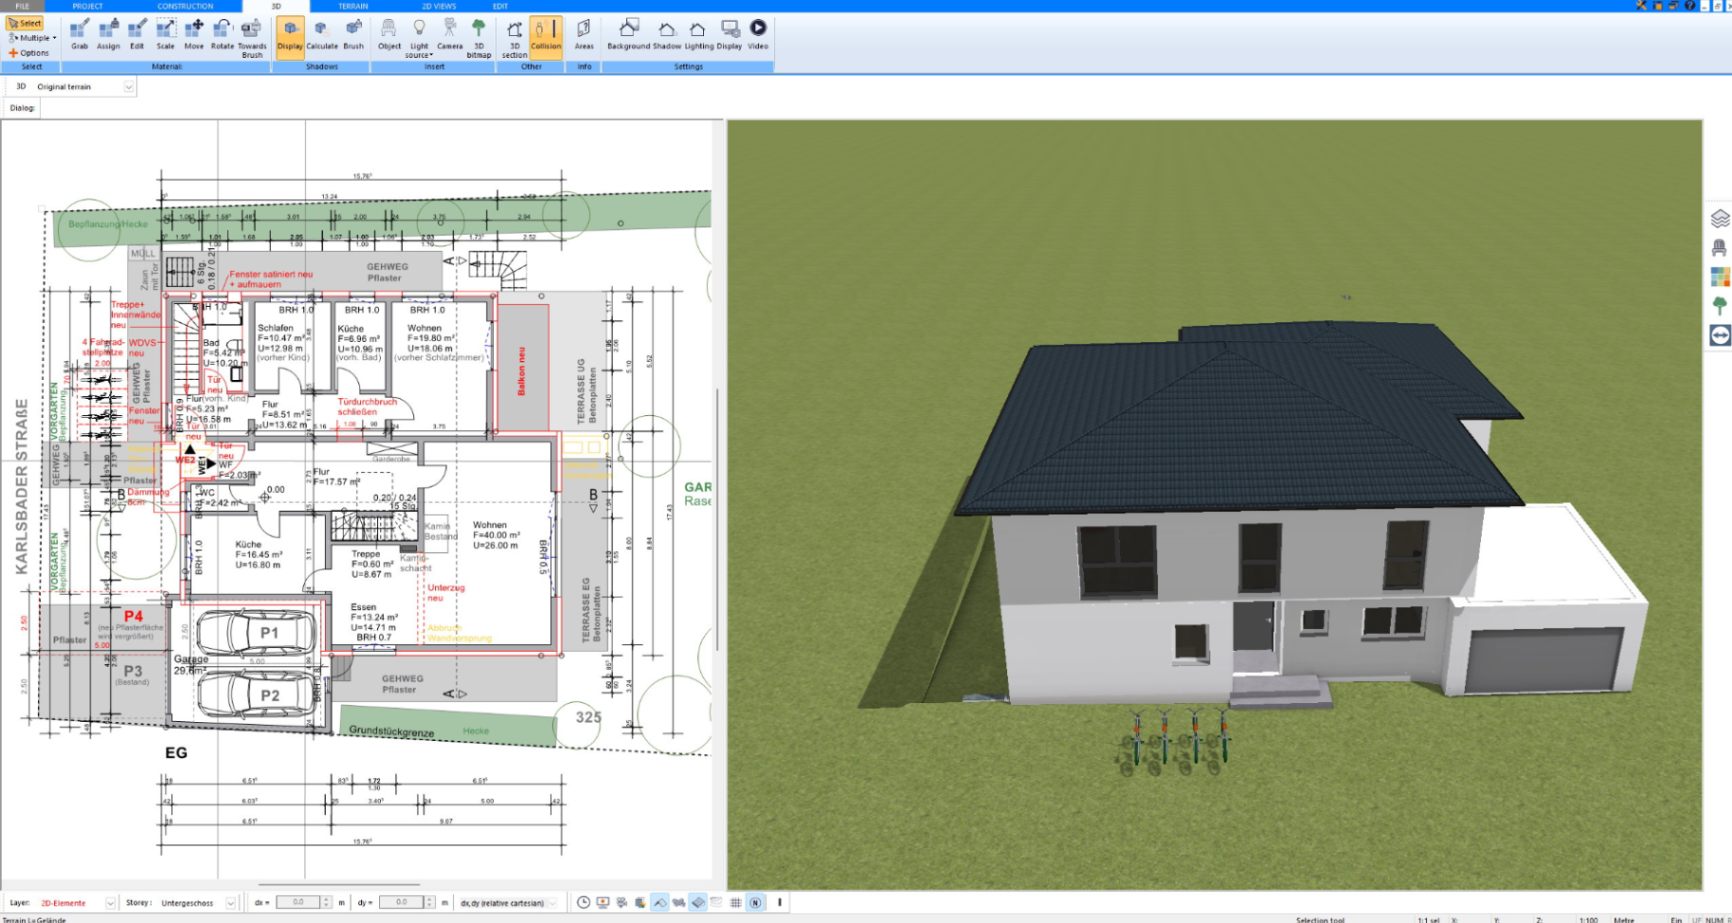Select the Grab material tool
The image size is (1732, 923).
(79, 34)
